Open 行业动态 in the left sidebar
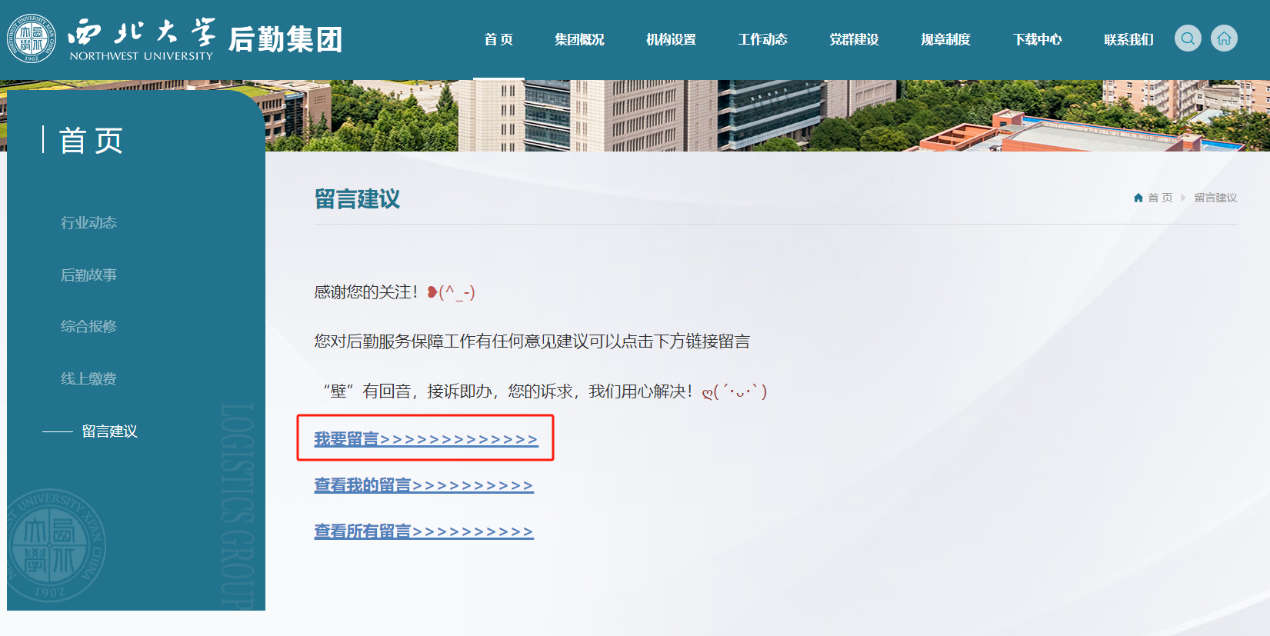The width and height of the screenshot is (1270, 636). click(x=89, y=223)
